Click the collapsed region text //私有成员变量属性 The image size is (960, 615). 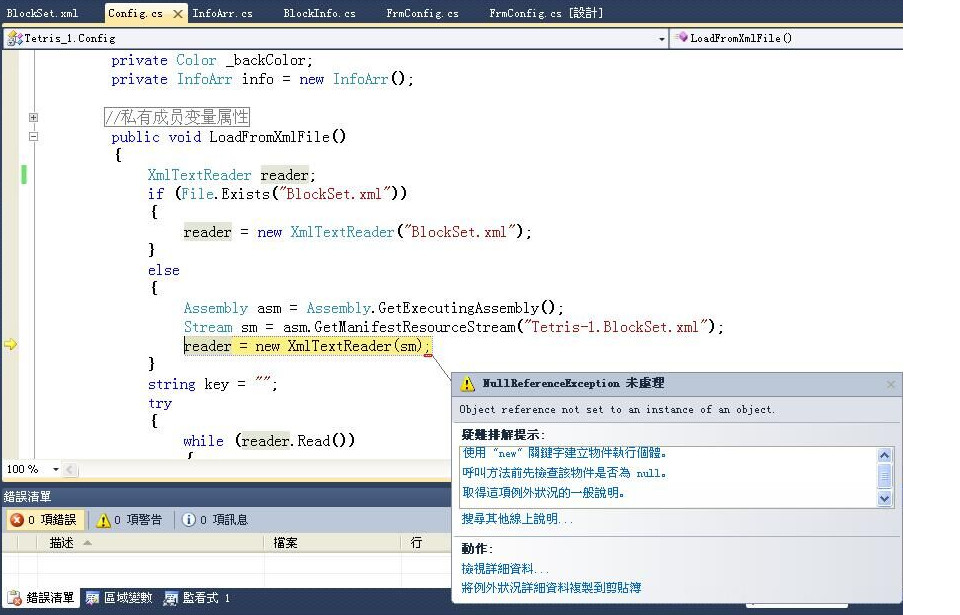pyautogui.click(x=177, y=116)
